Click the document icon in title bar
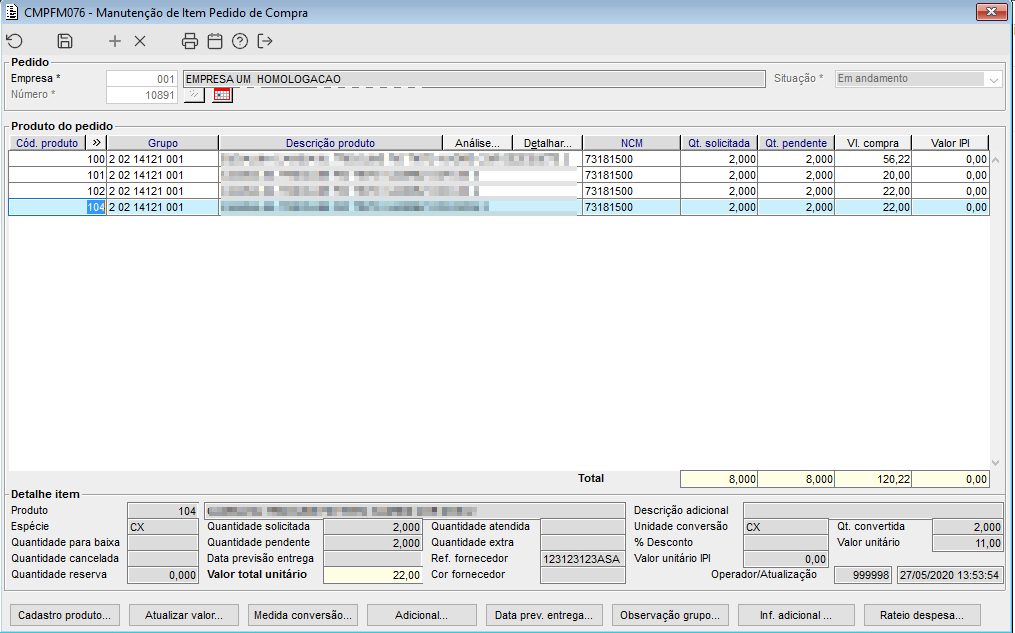This screenshot has width=1015, height=633. [x=12, y=12]
